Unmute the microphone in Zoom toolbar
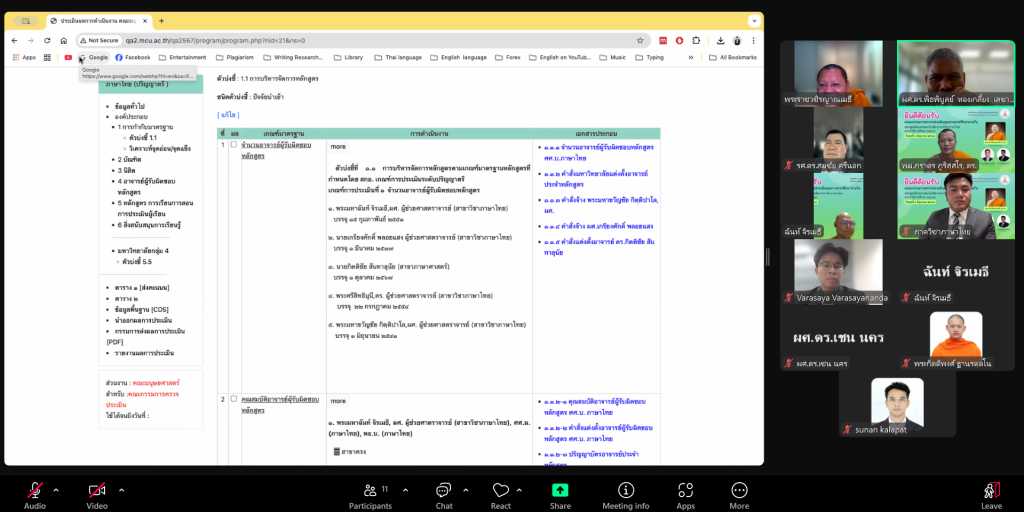The width and height of the screenshot is (1024, 512). [x=35, y=490]
